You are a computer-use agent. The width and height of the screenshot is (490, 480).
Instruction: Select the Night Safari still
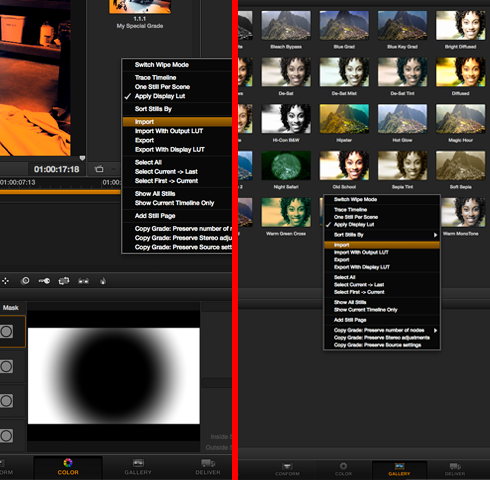[x=286, y=165]
